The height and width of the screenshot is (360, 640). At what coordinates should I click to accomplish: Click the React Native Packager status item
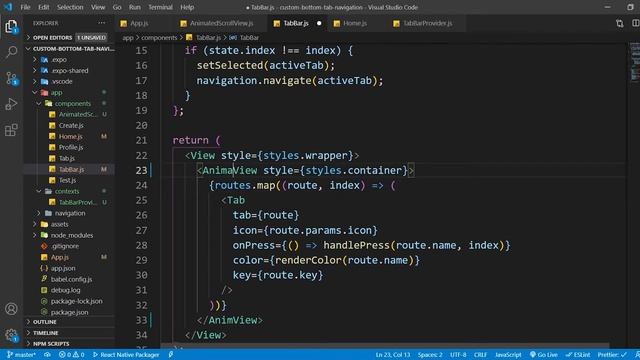tap(126, 355)
